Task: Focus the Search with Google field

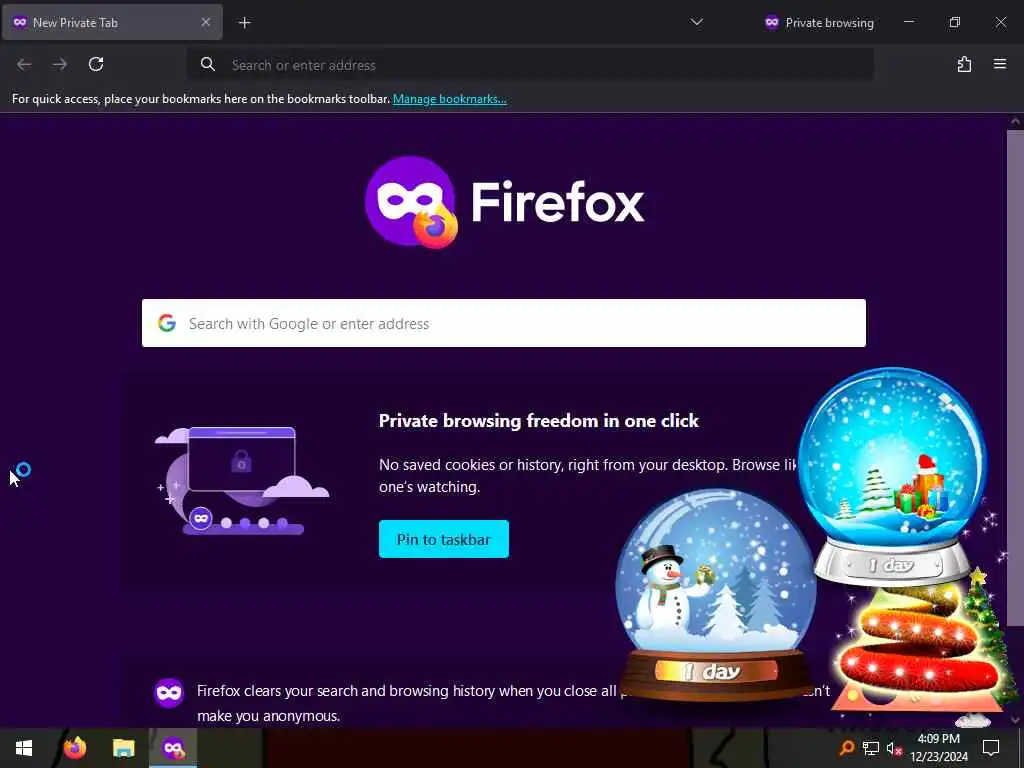Action: 504,323
